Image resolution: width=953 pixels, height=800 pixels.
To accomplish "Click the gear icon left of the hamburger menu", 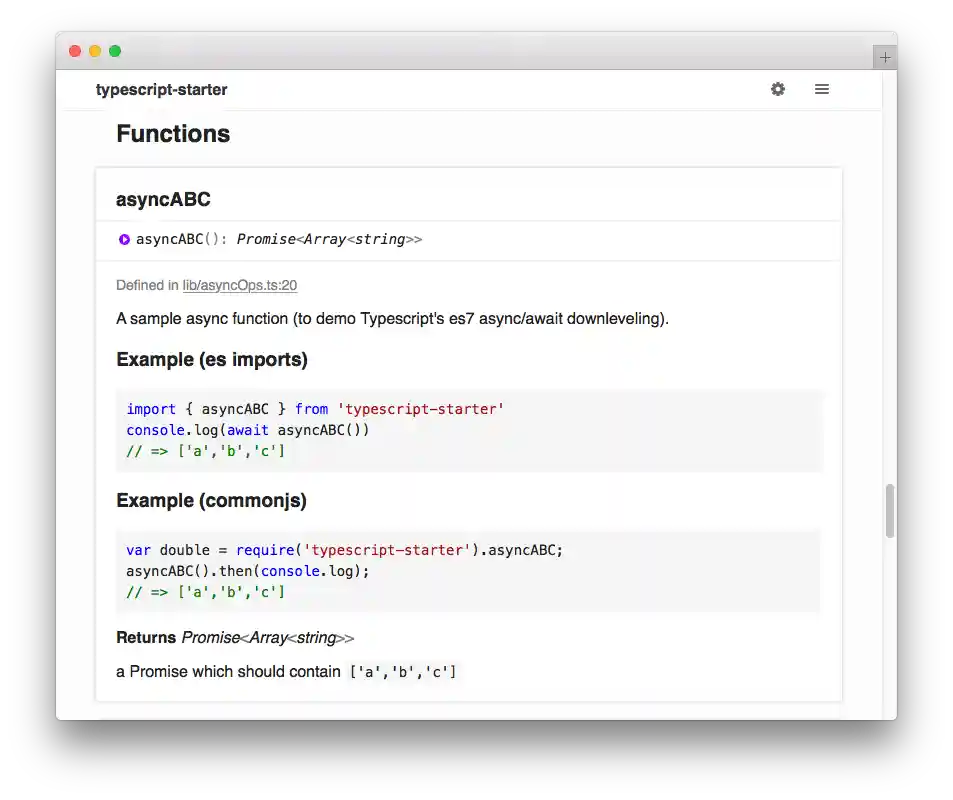I will (778, 89).
